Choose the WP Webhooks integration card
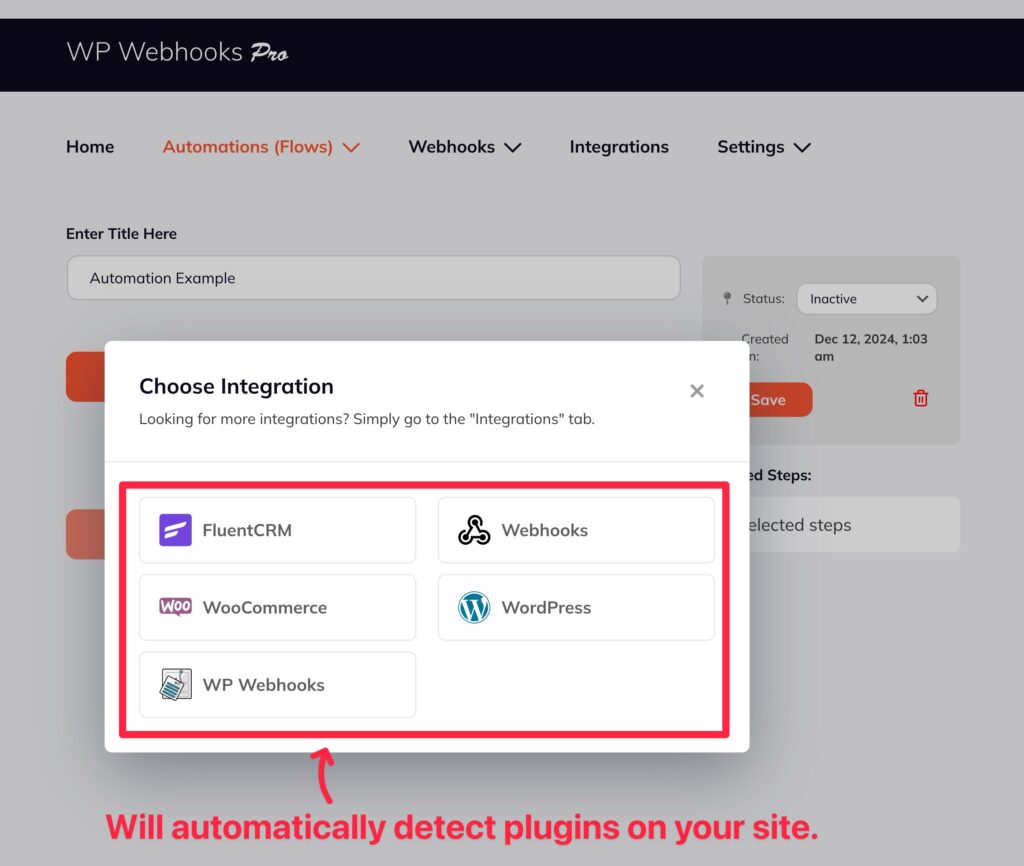 tap(278, 684)
